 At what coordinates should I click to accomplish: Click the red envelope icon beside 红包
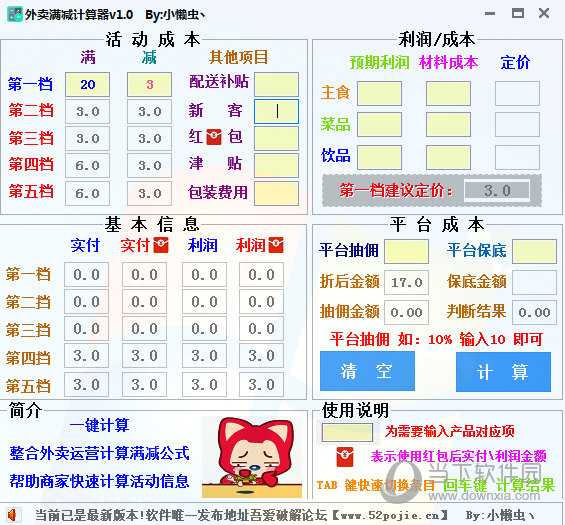(214, 137)
